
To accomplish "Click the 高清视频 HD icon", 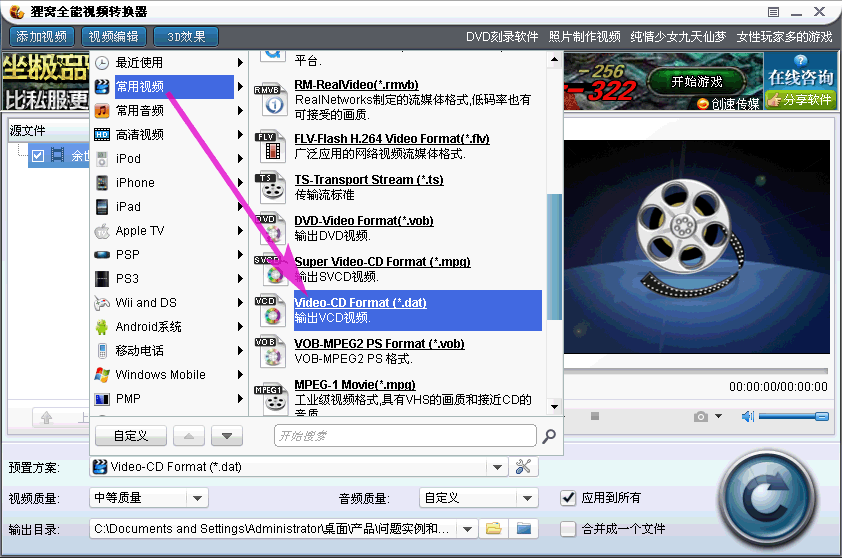I will point(102,135).
